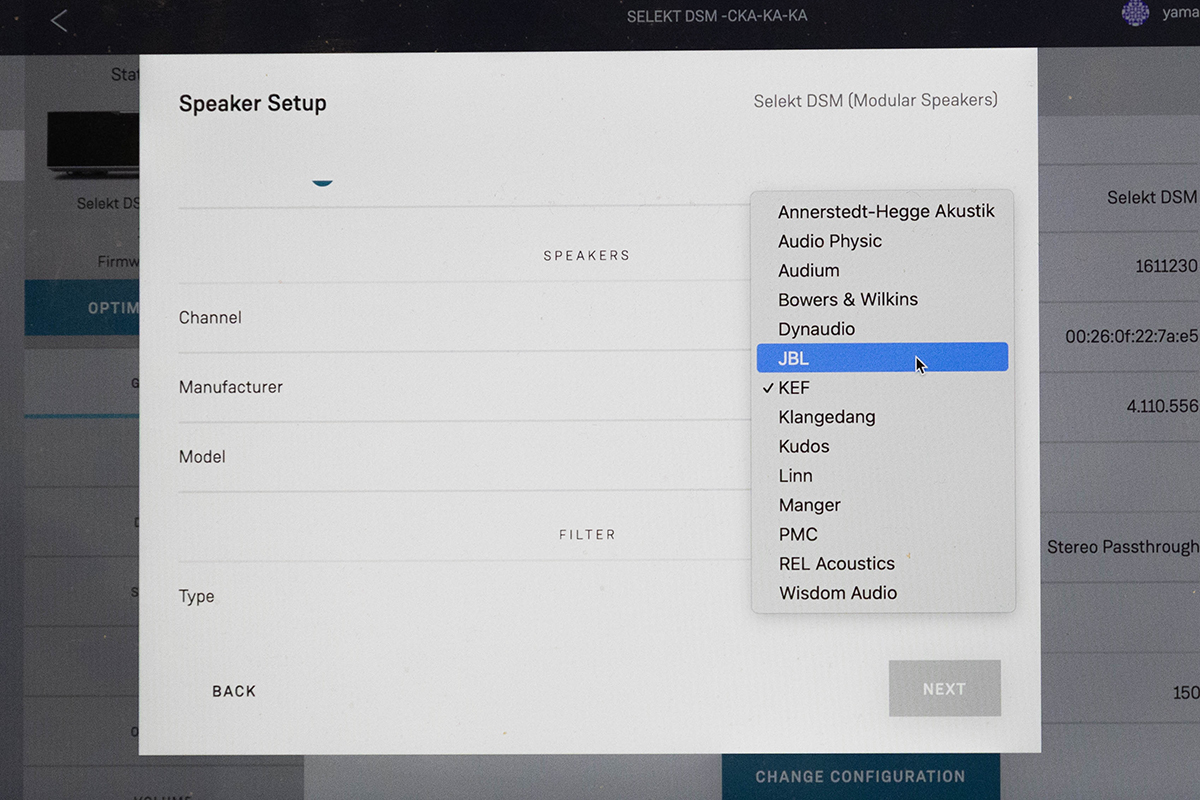Click the SPEAKERS section heading
The height and width of the screenshot is (800, 1200).
pyautogui.click(x=587, y=256)
